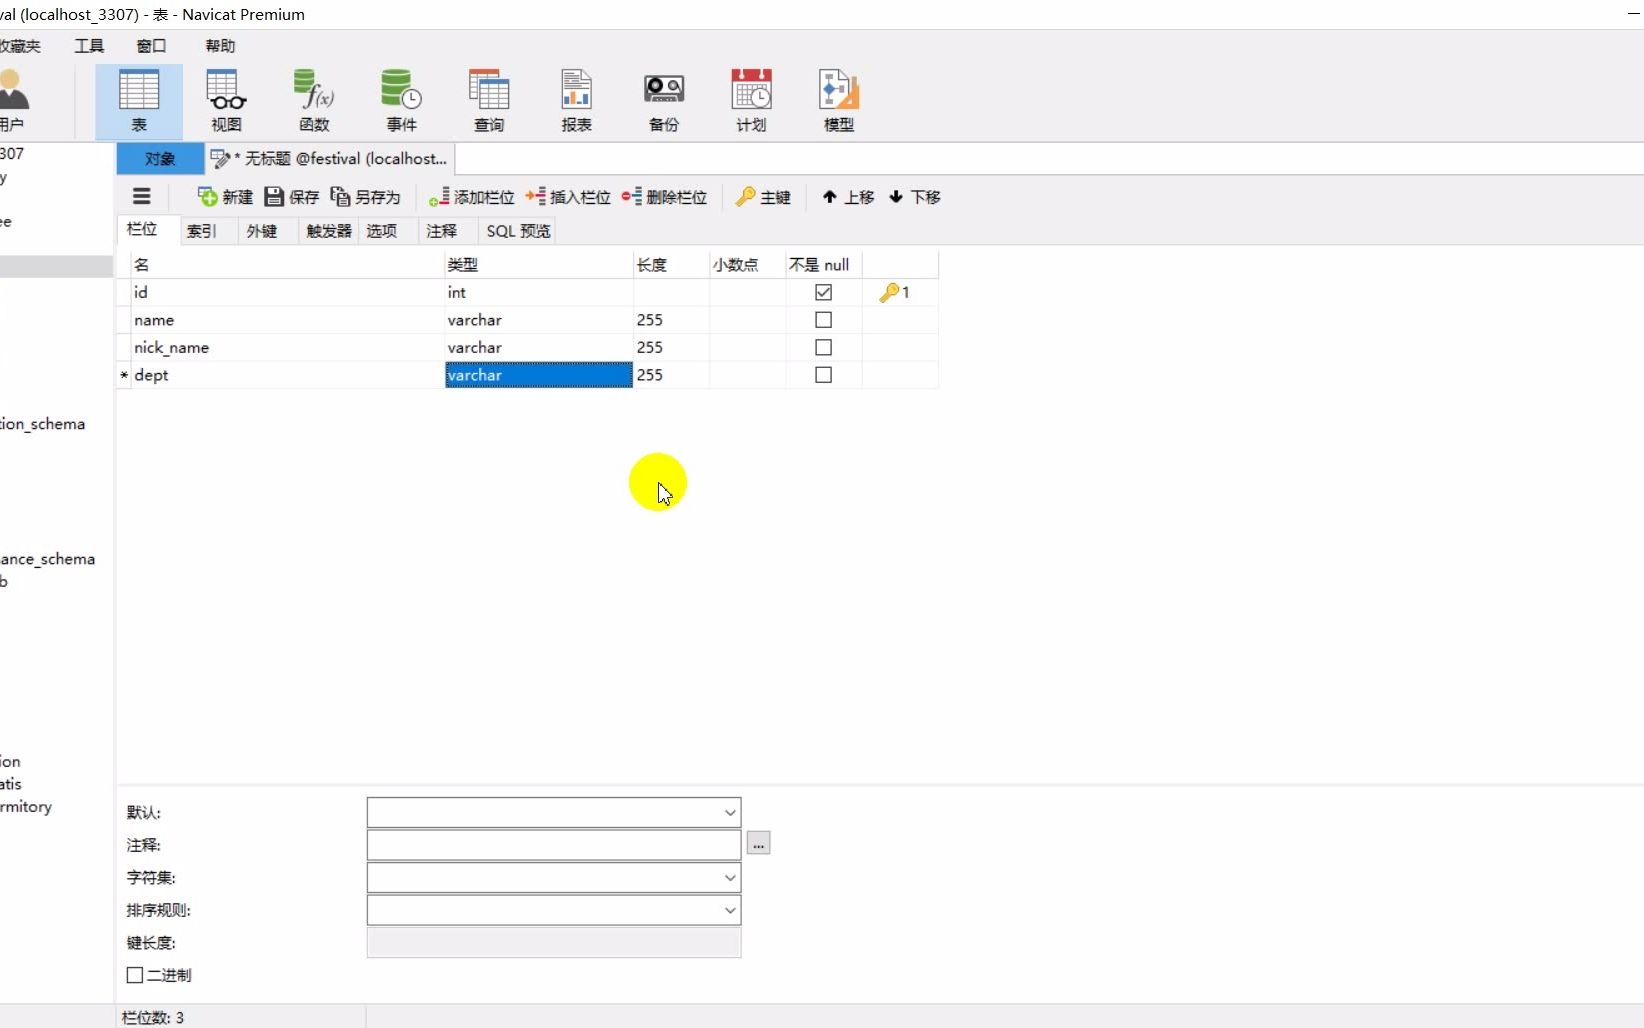The width and height of the screenshot is (1644, 1028).
Task: Click 另存为 (Save As) button
Action: 365,197
